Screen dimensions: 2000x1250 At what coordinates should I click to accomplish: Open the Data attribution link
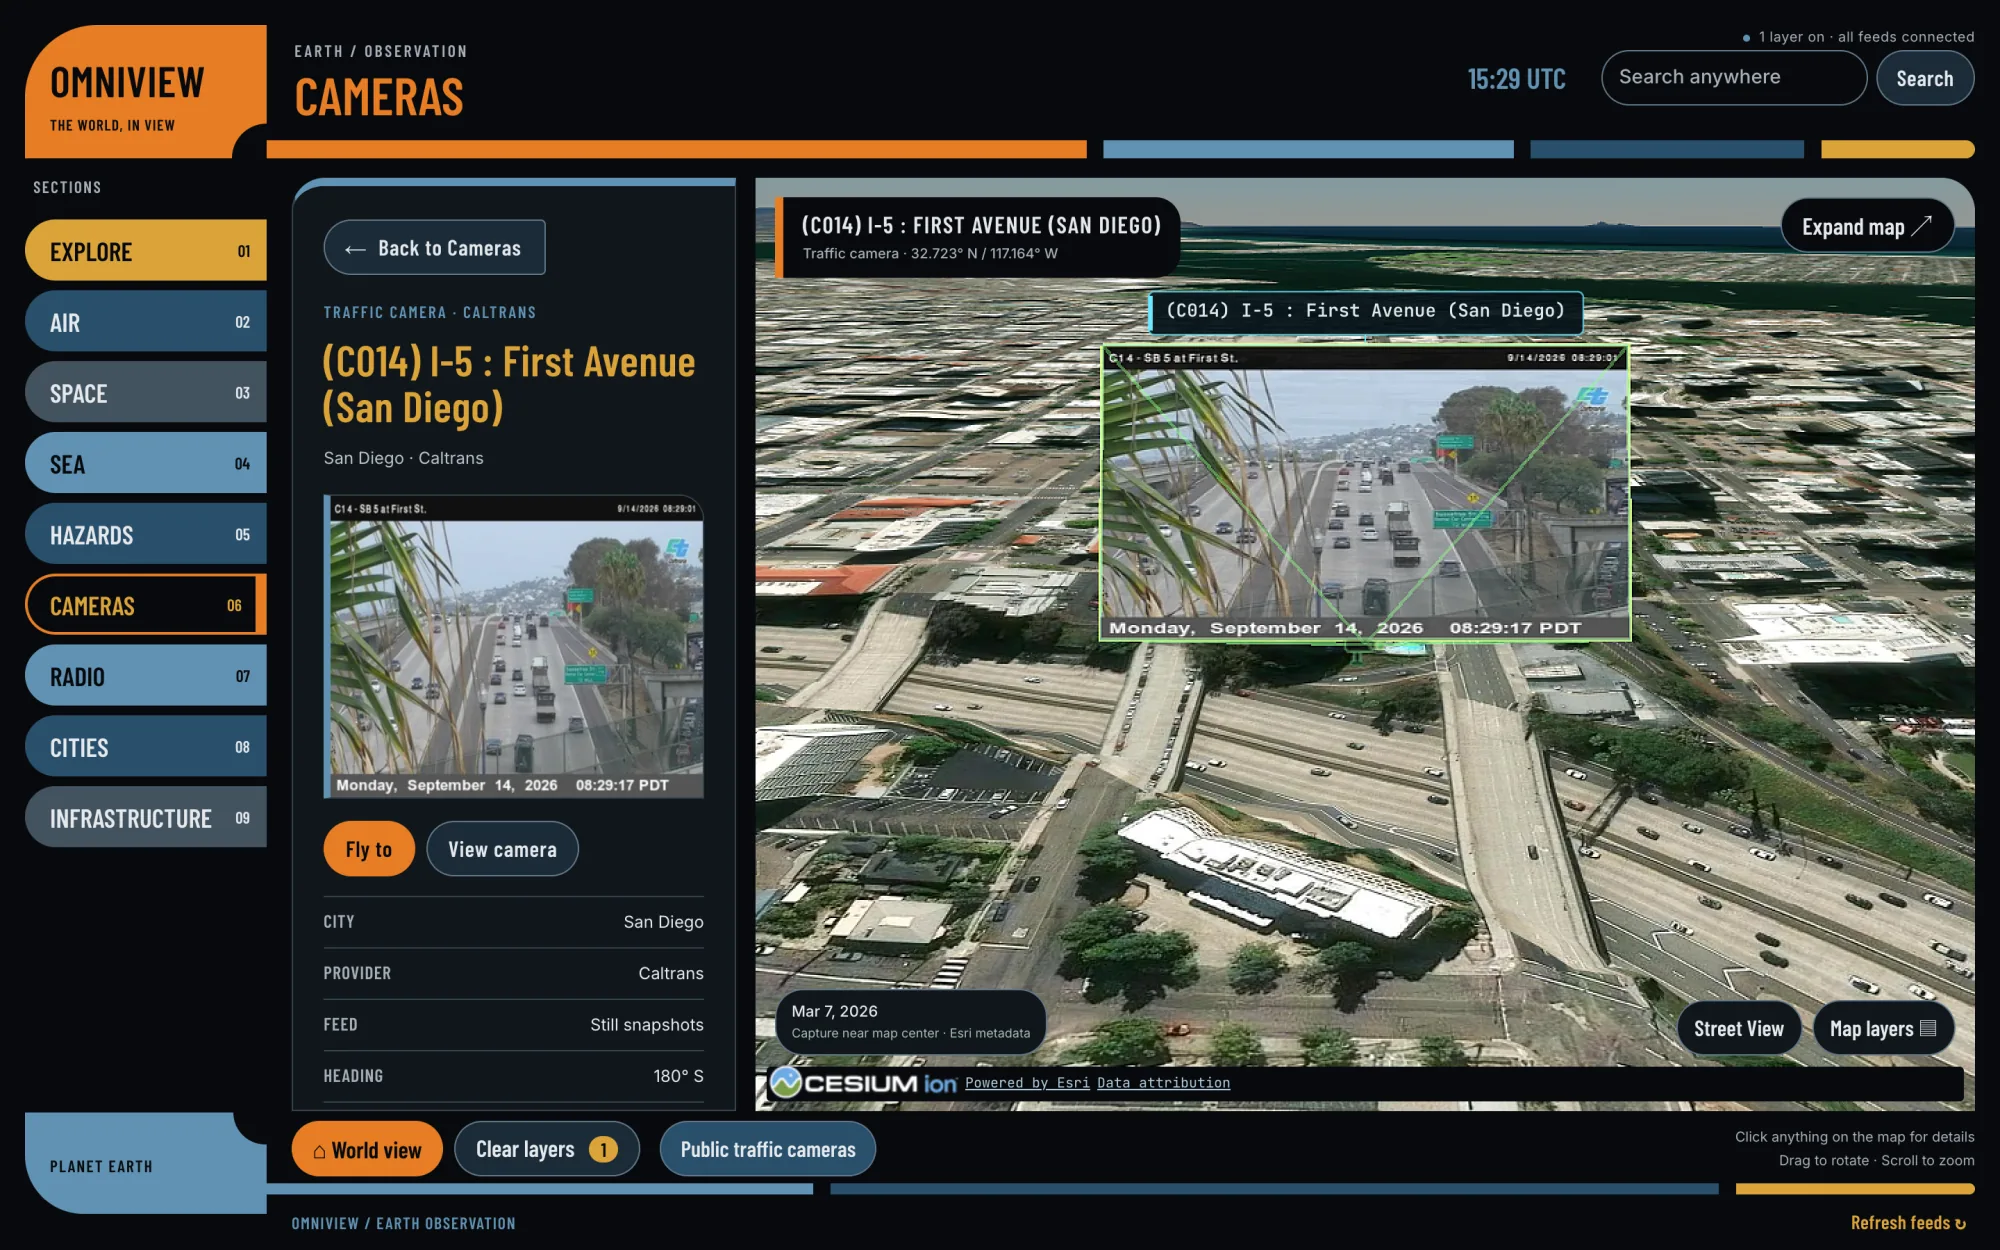pos(1163,1083)
